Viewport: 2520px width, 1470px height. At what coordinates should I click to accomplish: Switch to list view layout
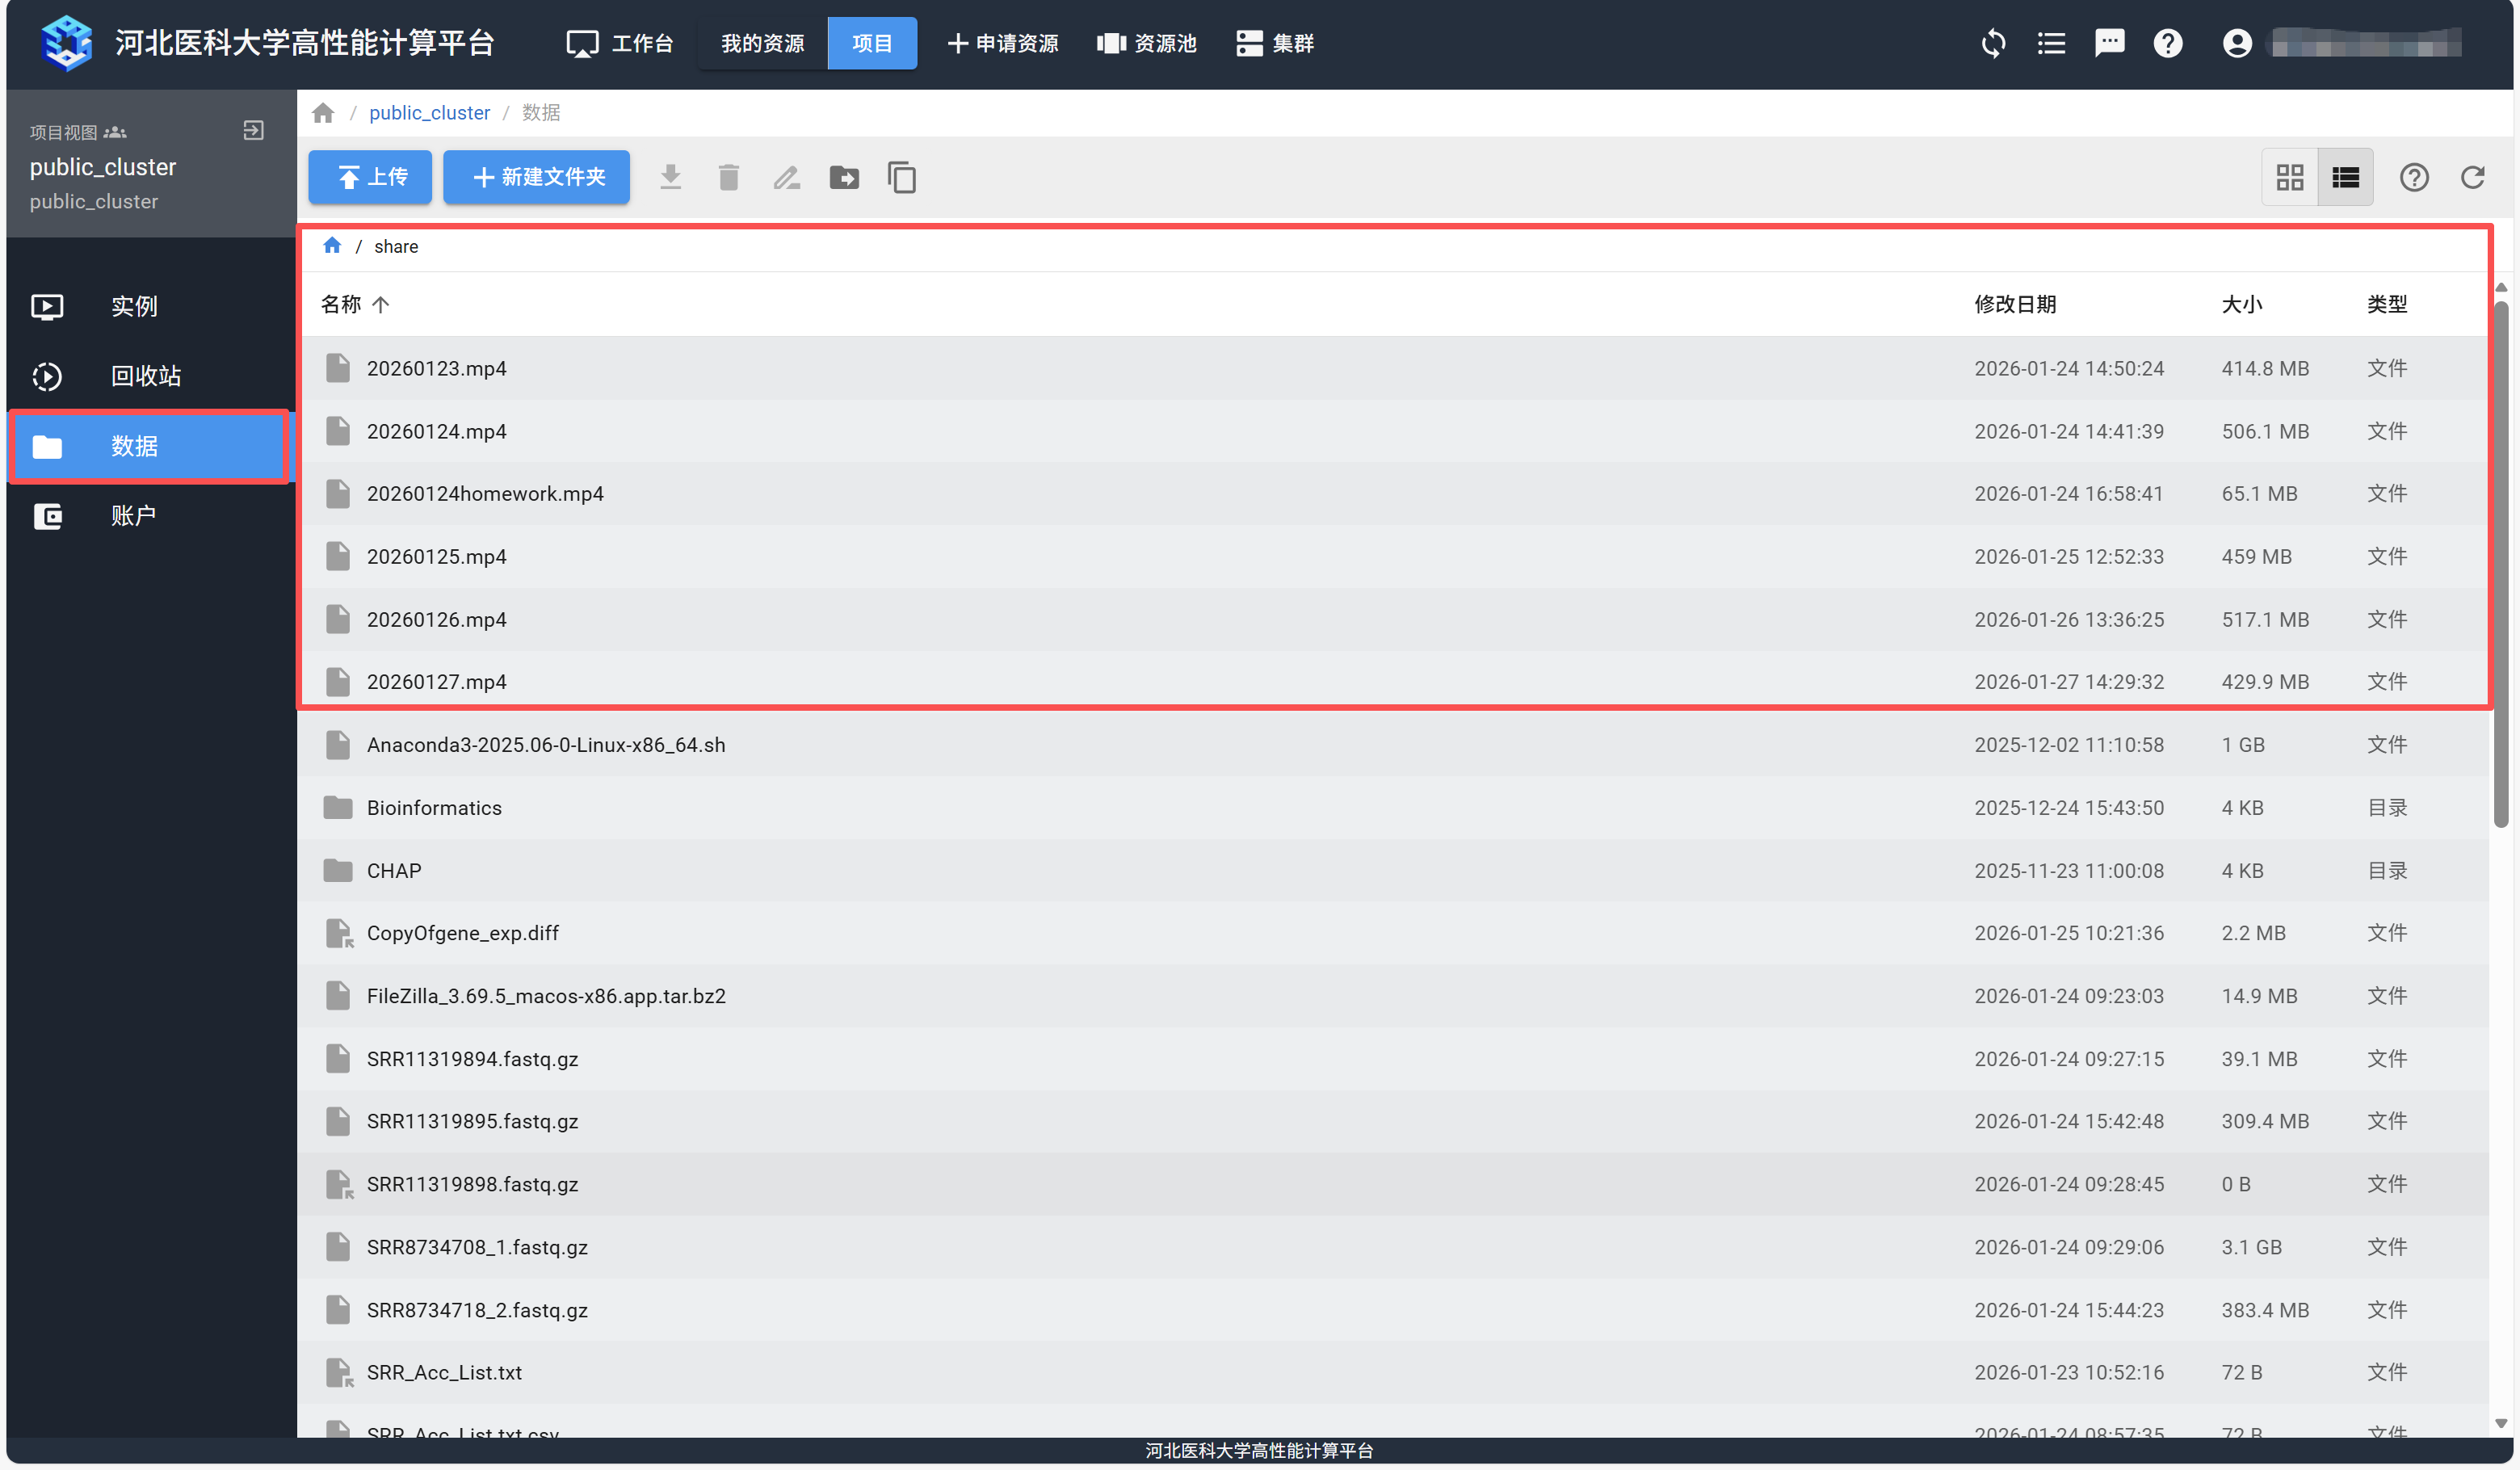point(2345,178)
